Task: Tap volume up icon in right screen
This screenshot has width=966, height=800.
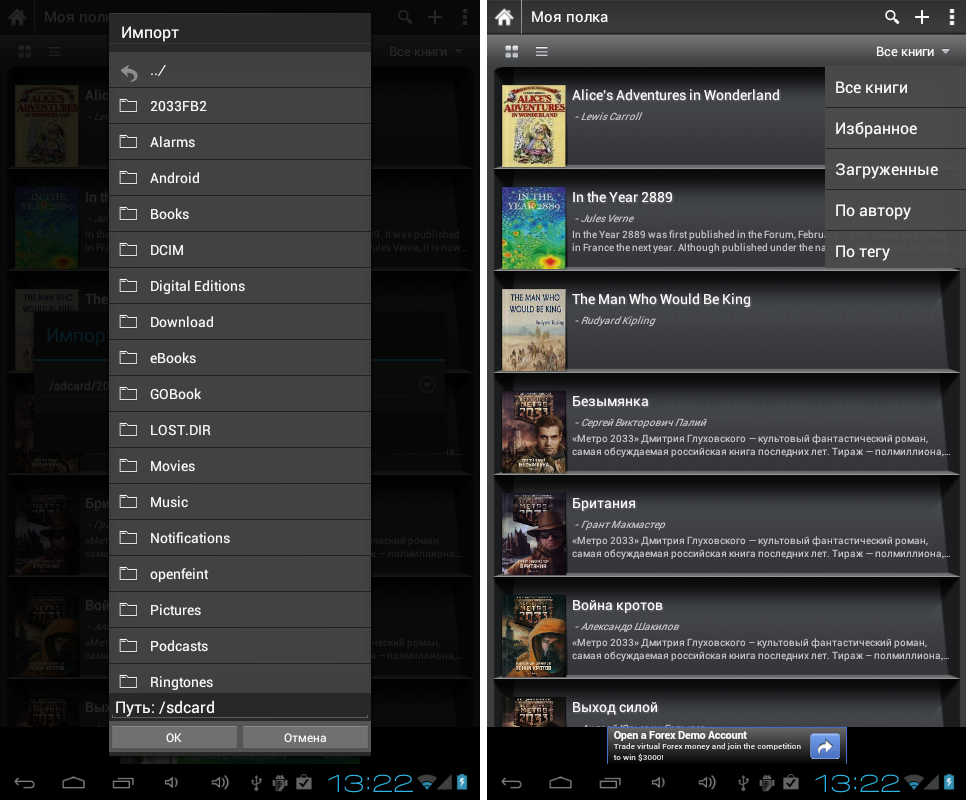Action: click(707, 783)
